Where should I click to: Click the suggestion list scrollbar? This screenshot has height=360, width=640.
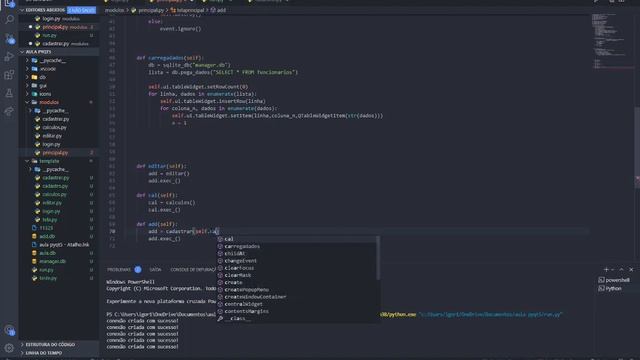378,258
